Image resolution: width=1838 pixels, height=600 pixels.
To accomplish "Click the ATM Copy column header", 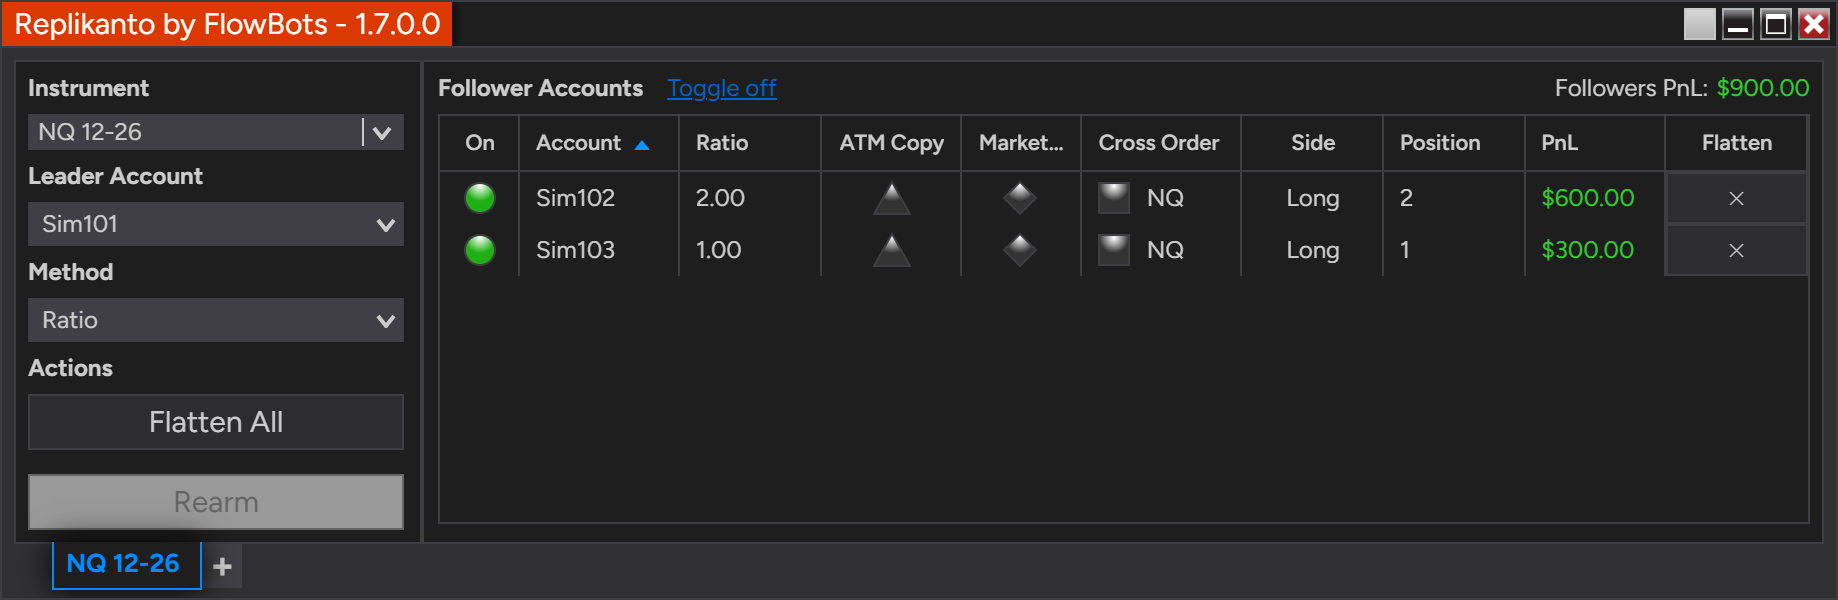I will (891, 143).
